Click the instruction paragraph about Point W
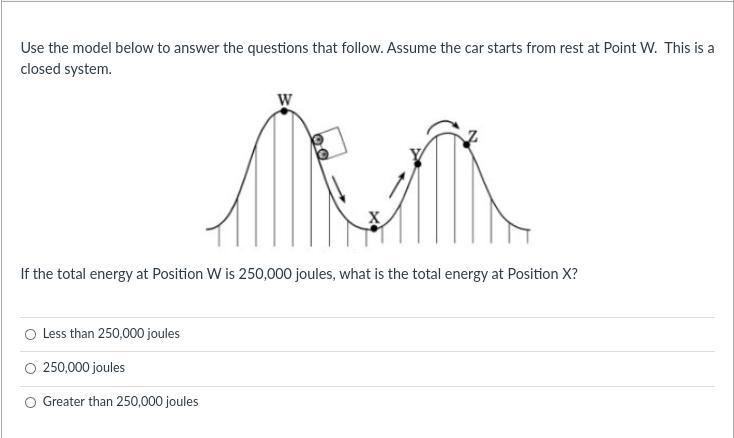 click(x=366, y=58)
